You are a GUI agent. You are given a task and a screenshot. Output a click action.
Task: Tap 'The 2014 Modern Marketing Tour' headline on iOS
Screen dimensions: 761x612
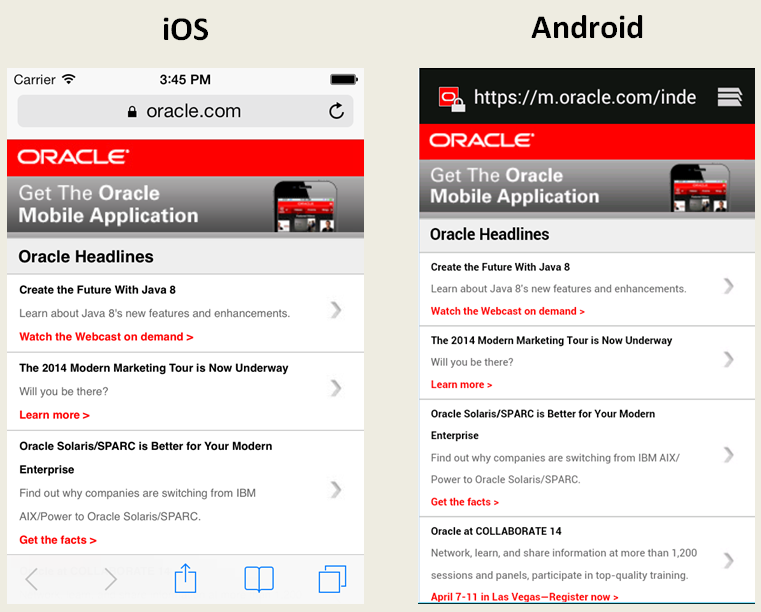click(154, 368)
